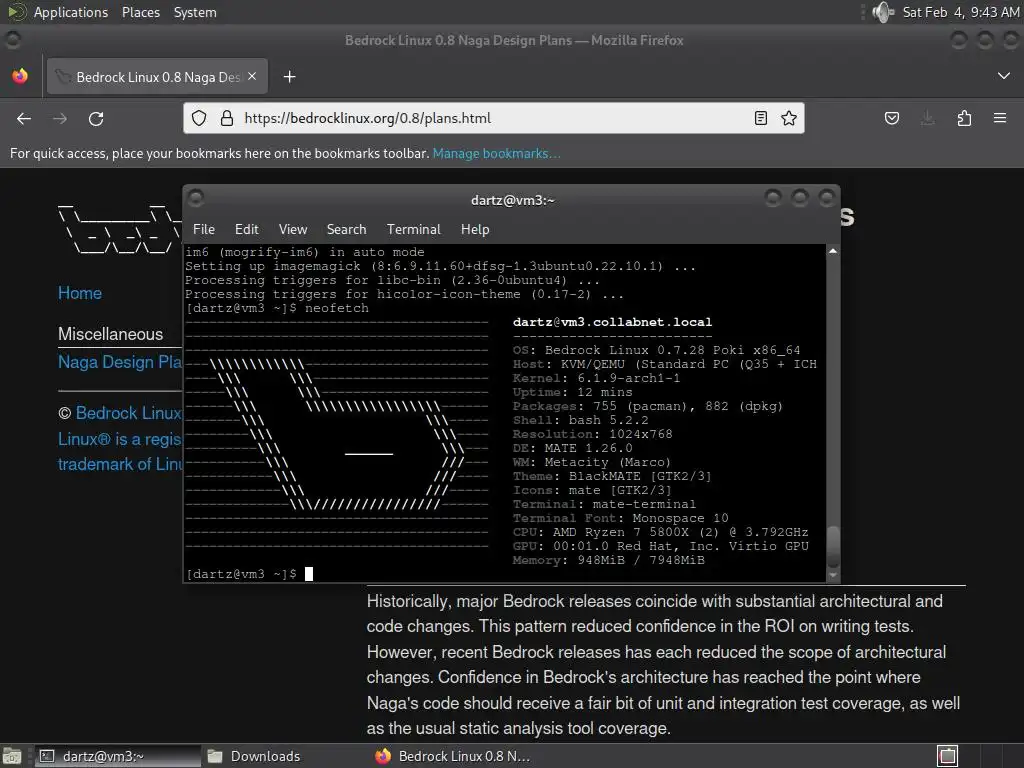The image size is (1024, 768).
Task: Open the terminal View menu
Action: (293, 229)
